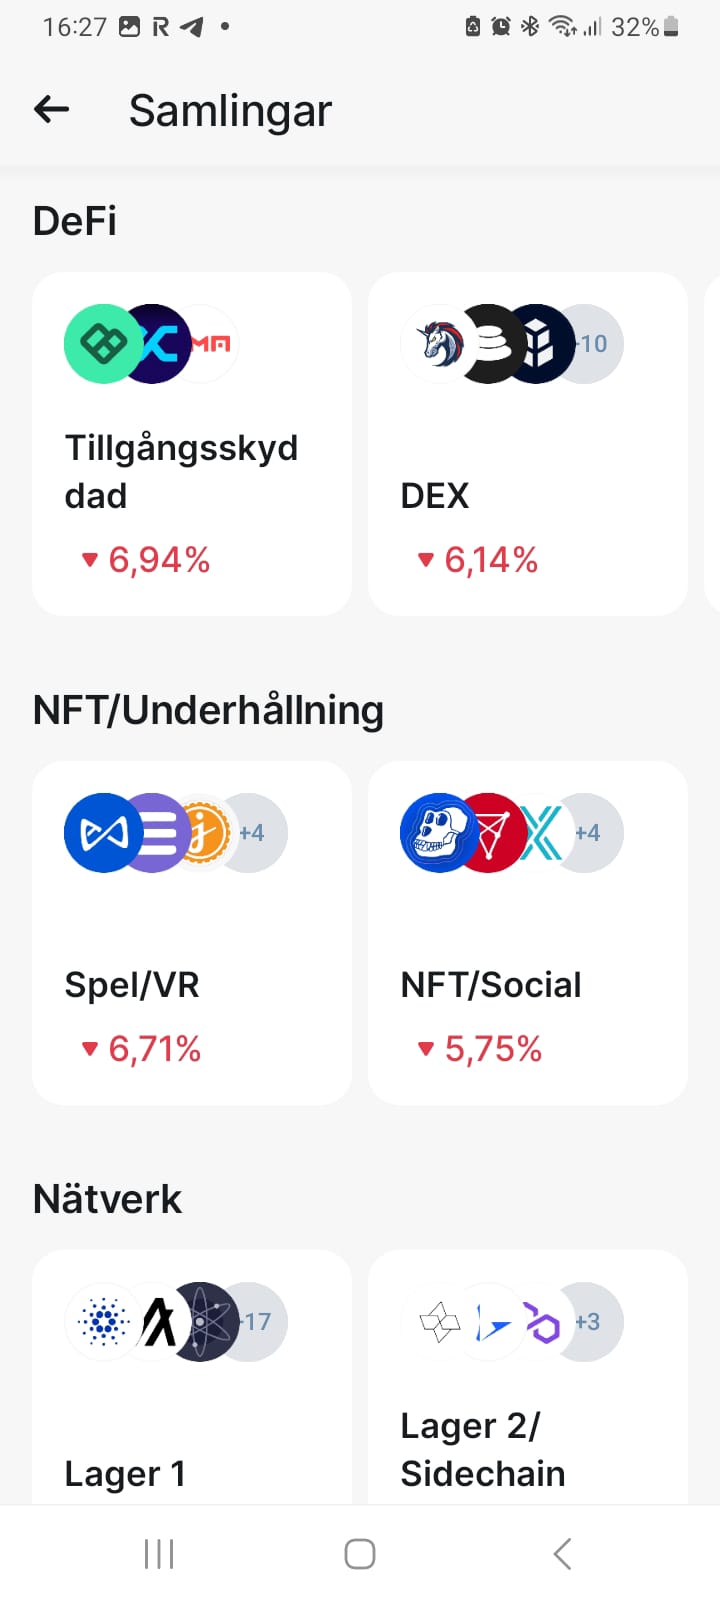The image size is (720, 1600).
Task: Tap the +17 badge in Lager 1 card
Action: pos(260,1322)
